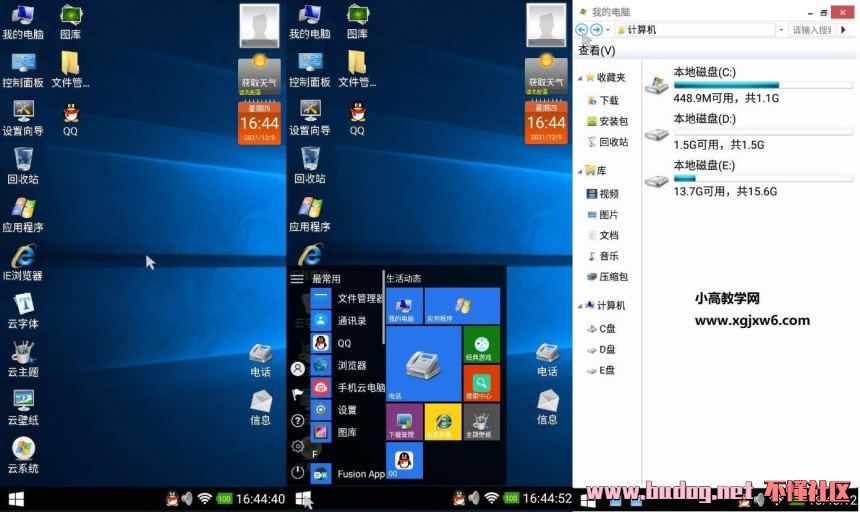Click the help question-mark icon in start menu
The width and height of the screenshot is (860, 512).
click(298, 420)
